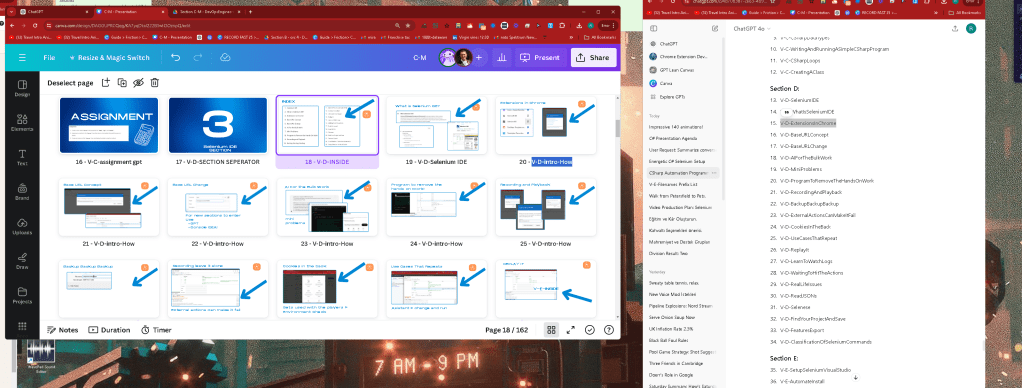Open Notes panel in Canva footer

tap(63, 330)
